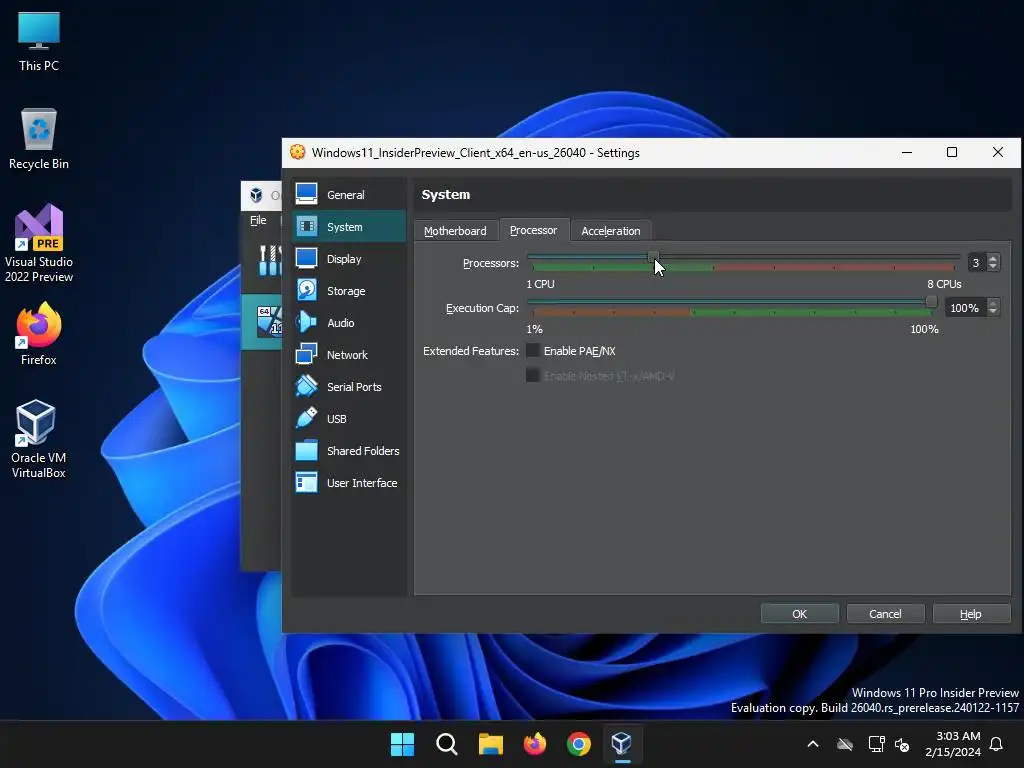
Task: Click the muted volume tray icon
Action: click(x=902, y=744)
